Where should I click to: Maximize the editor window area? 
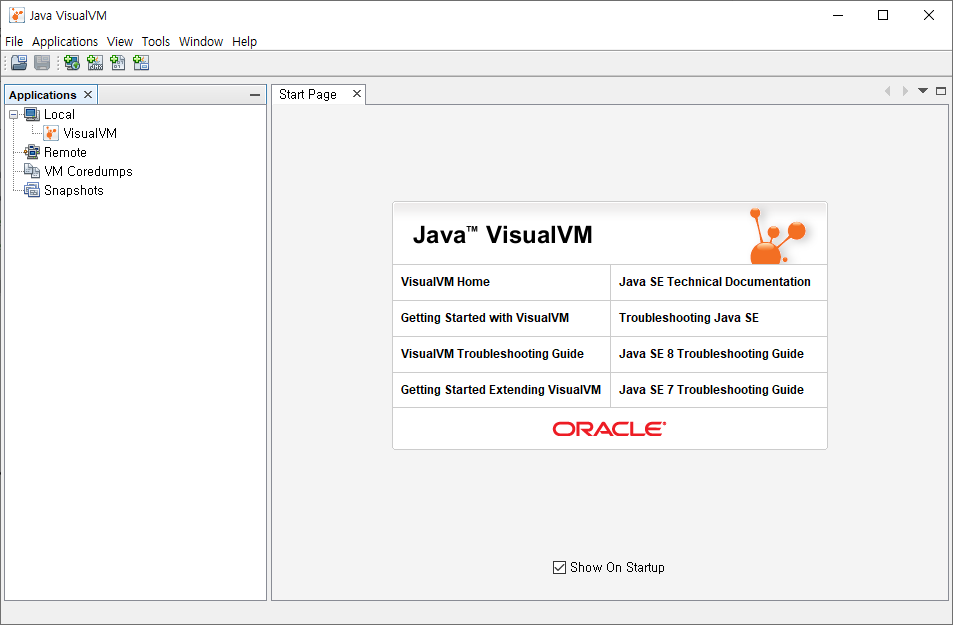coord(941,91)
